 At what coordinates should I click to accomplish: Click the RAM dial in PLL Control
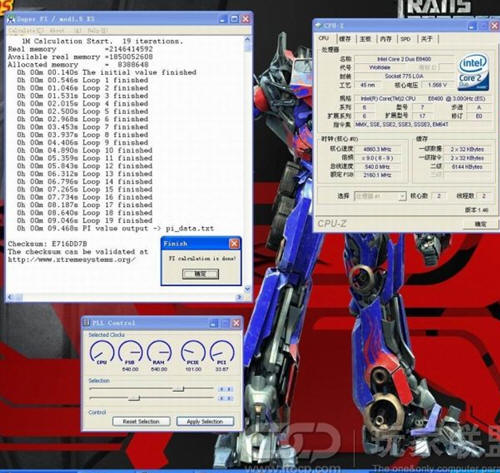click(x=159, y=352)
